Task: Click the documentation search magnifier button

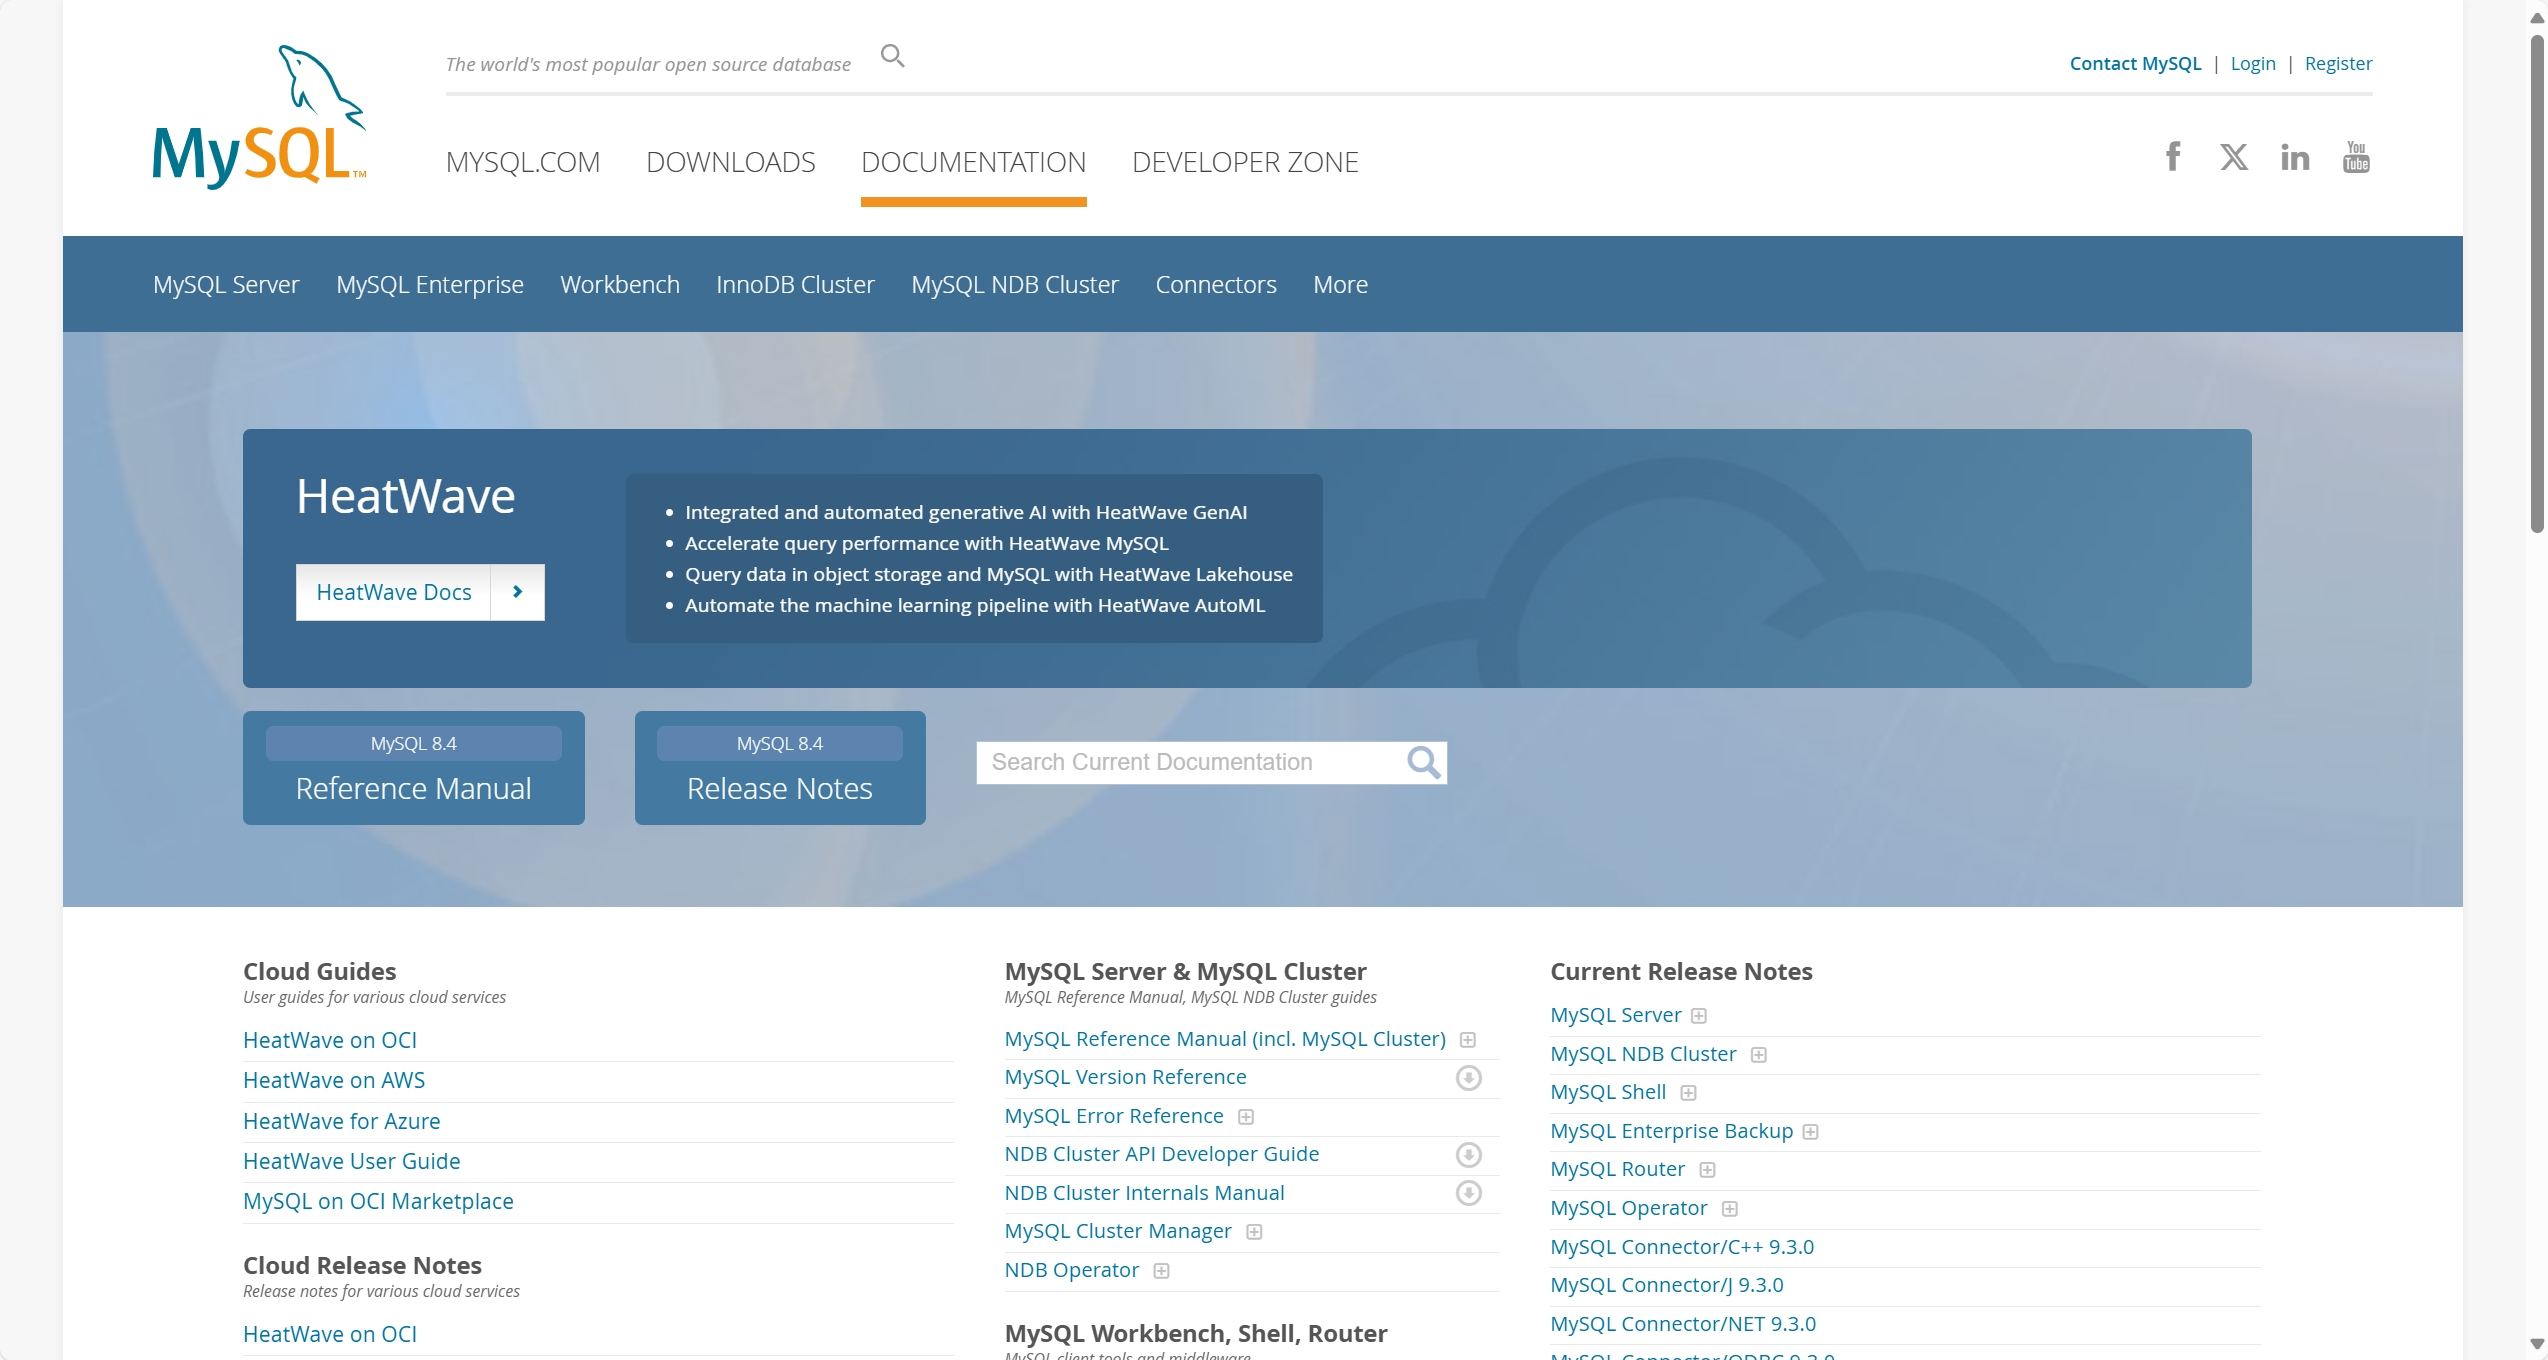Action: click(1423, 763)
